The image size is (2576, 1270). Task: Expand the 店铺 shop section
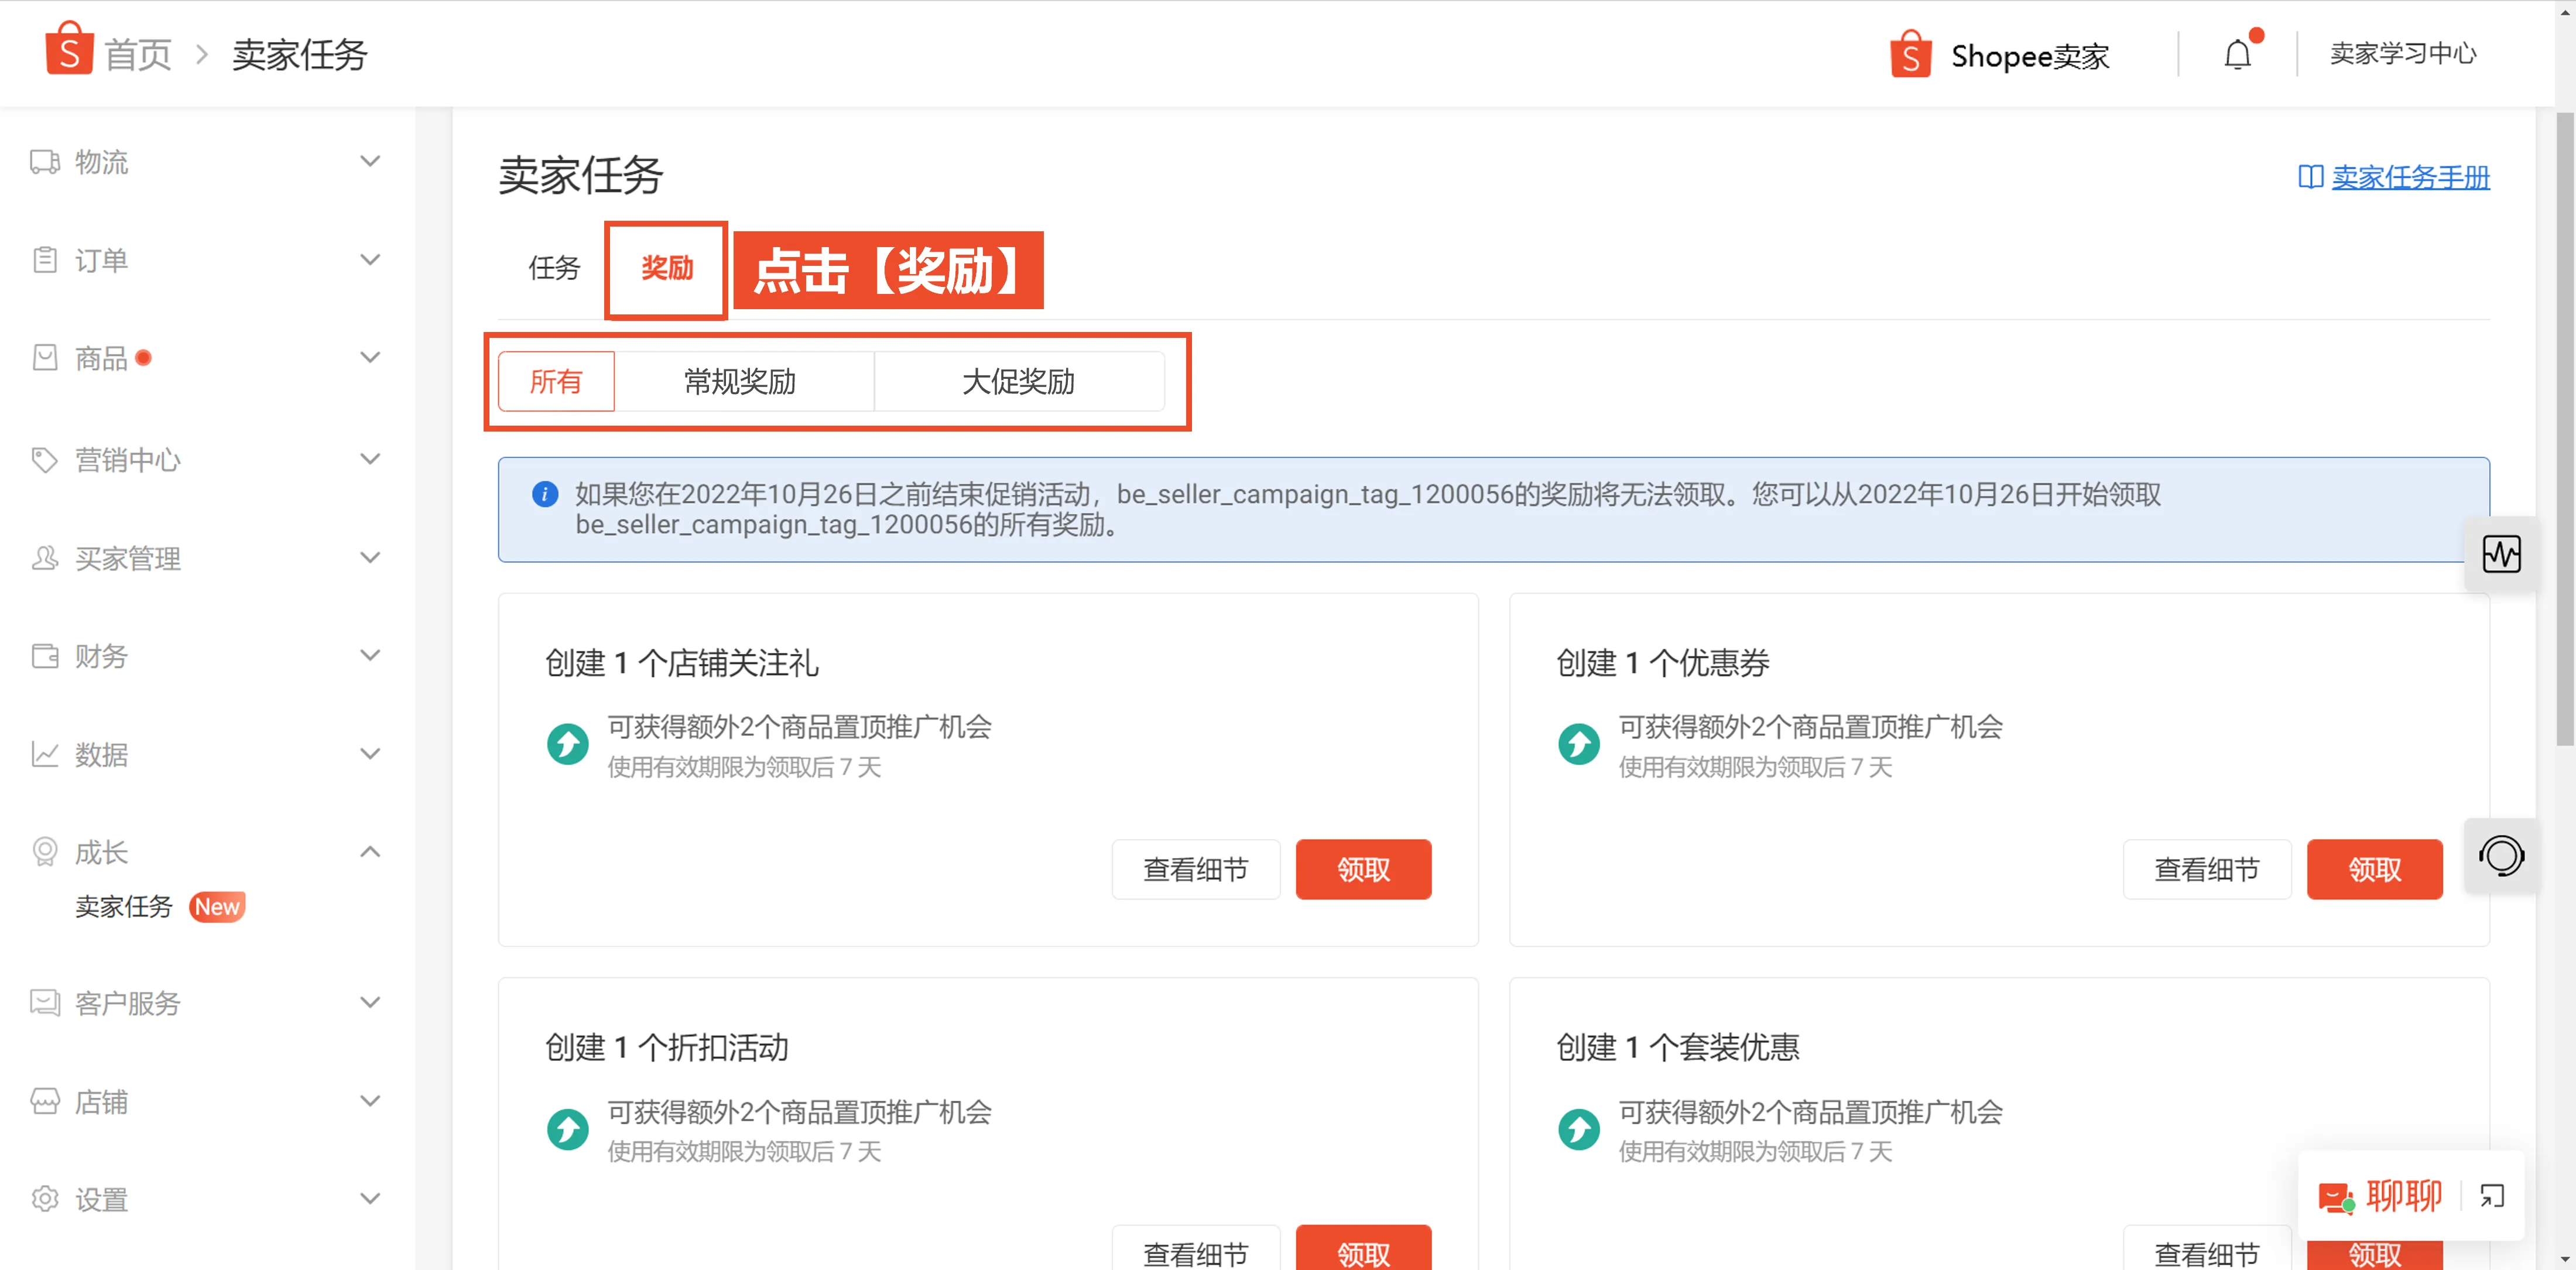click(371, 1100)
